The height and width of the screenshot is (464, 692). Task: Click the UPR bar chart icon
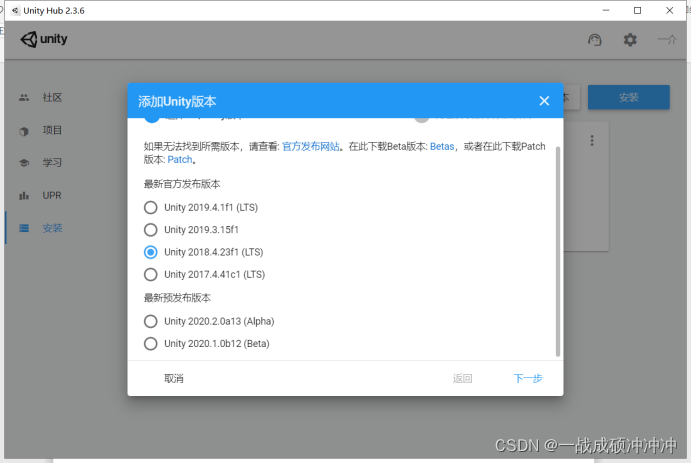pyautogui.click(x=24, y=196)
